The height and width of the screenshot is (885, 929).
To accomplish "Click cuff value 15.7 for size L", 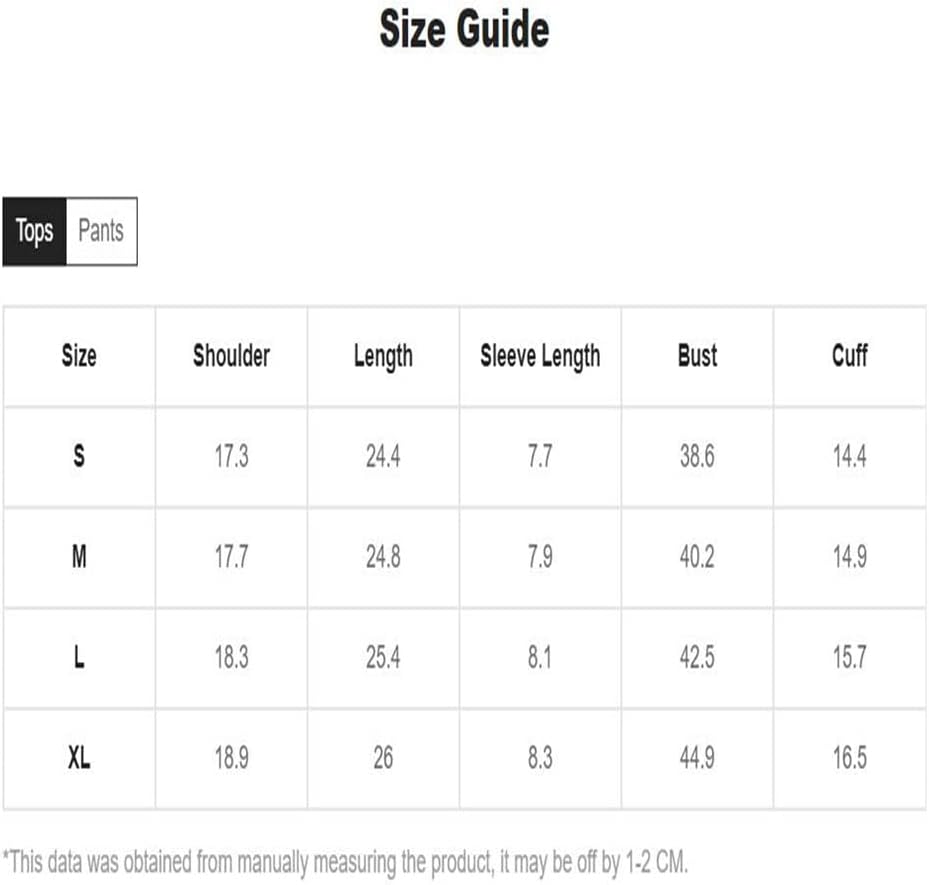I will pyautogui.click(x=849, y=658).
